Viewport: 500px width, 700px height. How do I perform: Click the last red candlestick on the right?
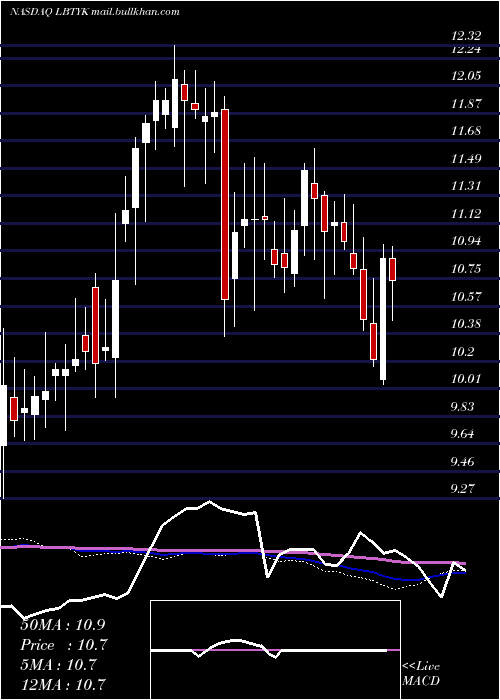(x=392, y=270)
